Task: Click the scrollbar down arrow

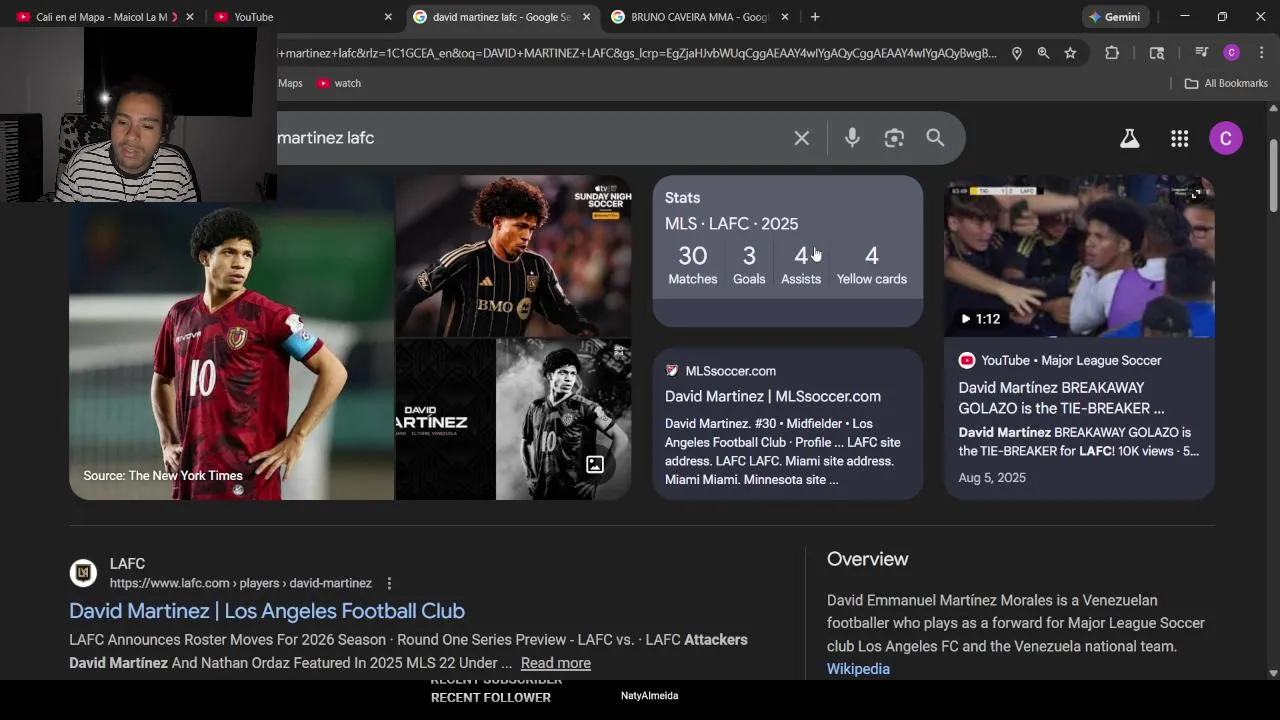Action: click(1273, 673)
